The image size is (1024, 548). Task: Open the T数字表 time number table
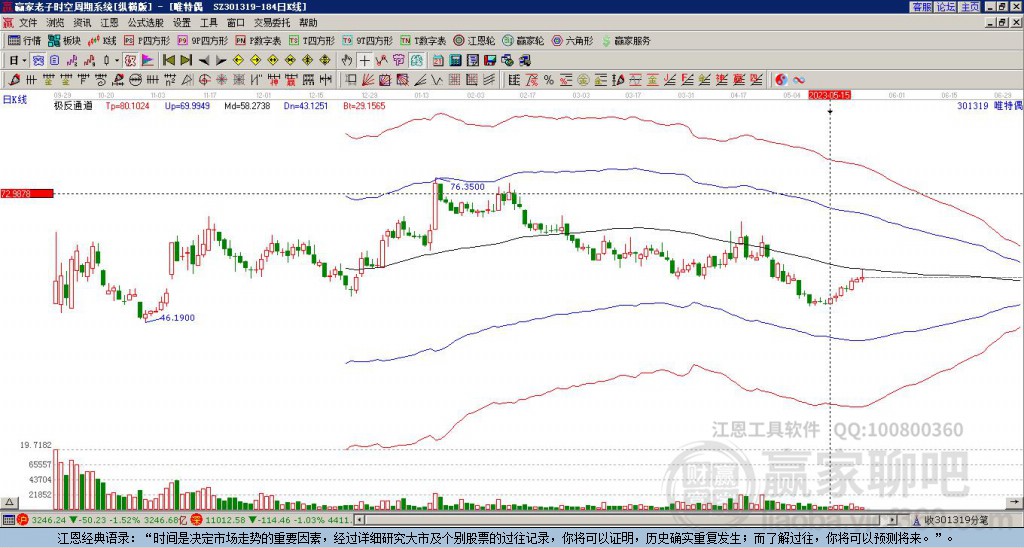[x=423, y=40]
